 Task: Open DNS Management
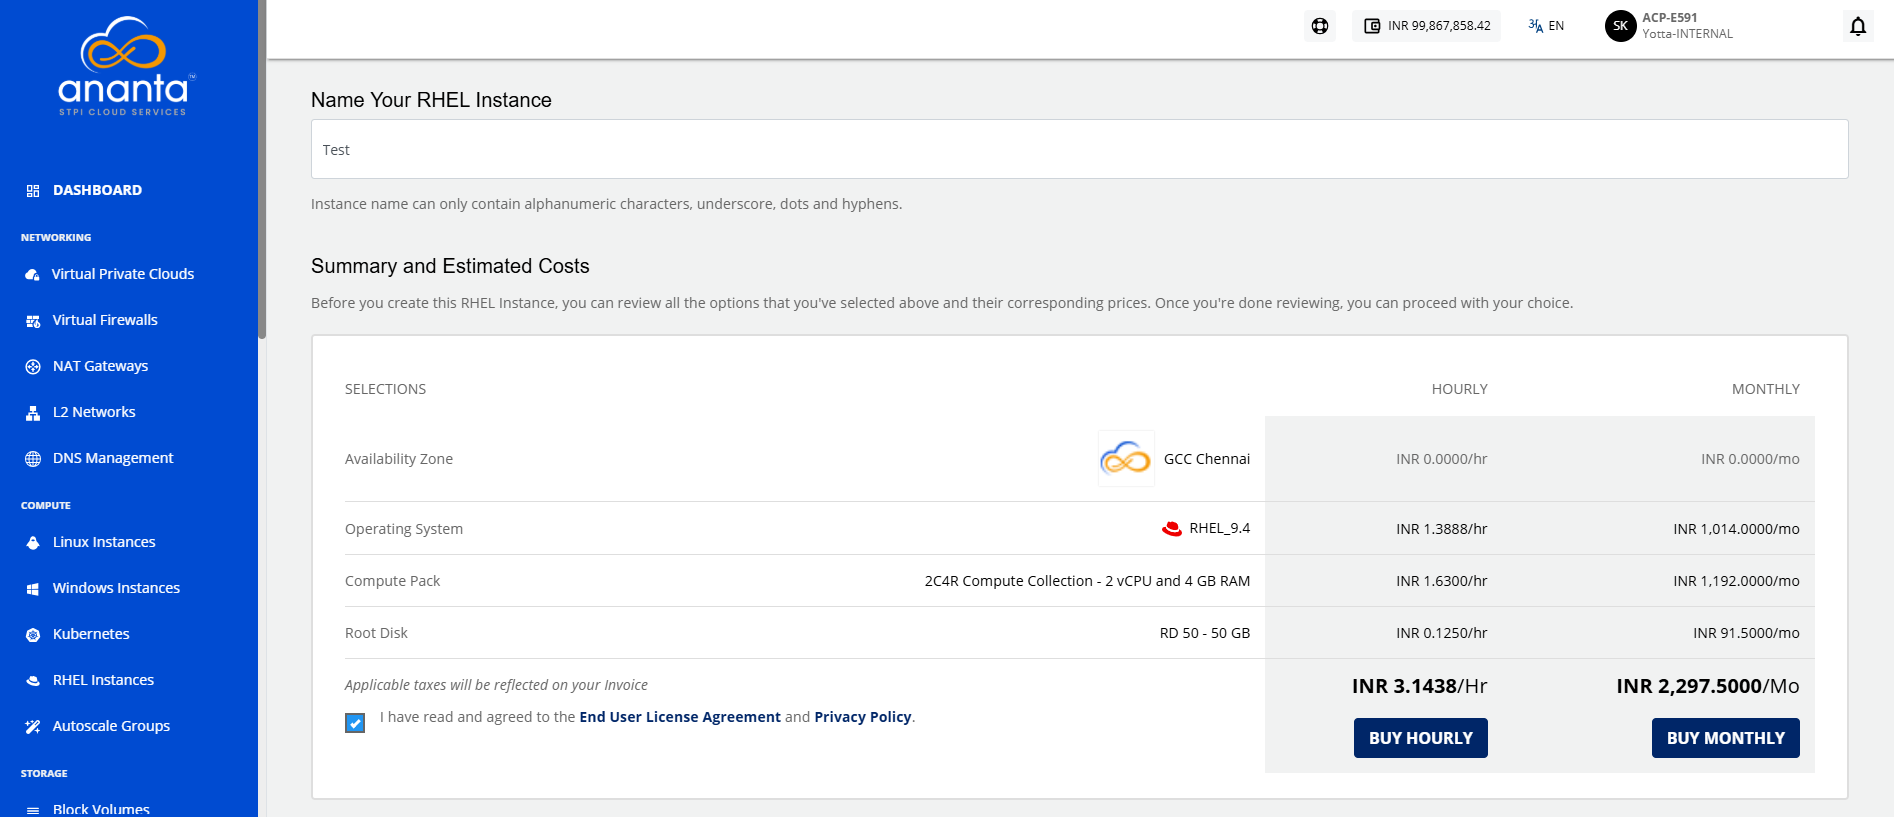(113, 458)
